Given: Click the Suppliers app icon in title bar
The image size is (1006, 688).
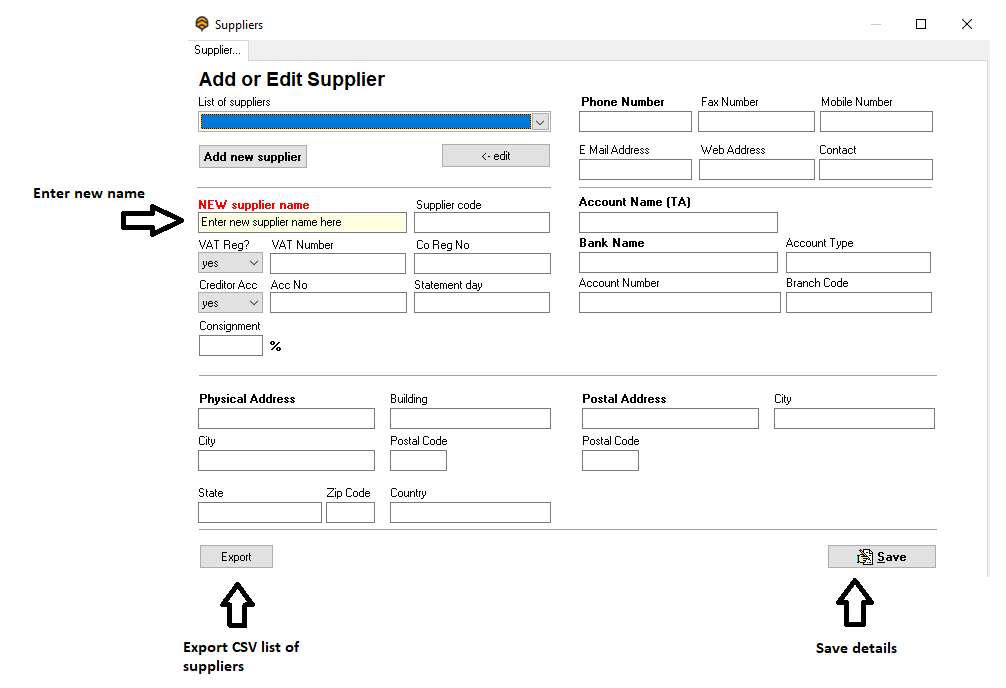Looking at the screenshot, I should [x=202, y=24].
